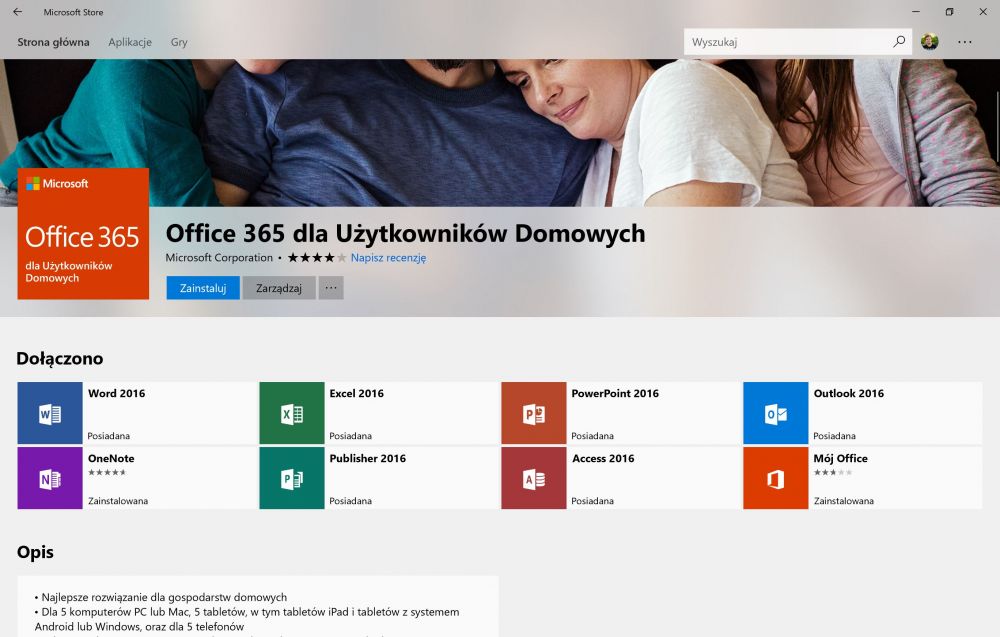The height and width of the screenshot is (637, 1000).
Task: Click the PowerPoint 2016 app icon
Action: coord(534,413)
